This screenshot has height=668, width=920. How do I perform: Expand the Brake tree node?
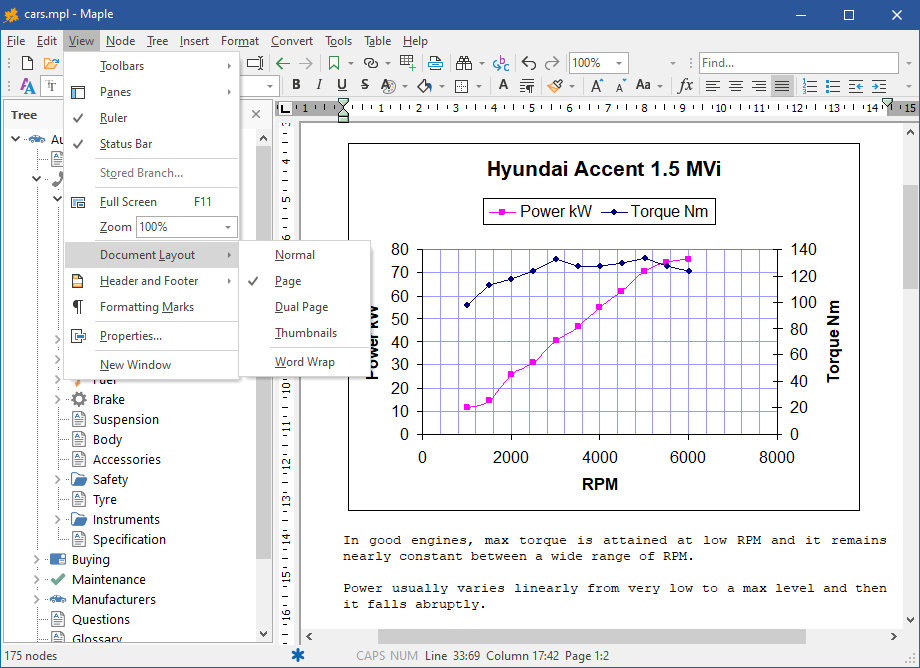pos(58,399)
